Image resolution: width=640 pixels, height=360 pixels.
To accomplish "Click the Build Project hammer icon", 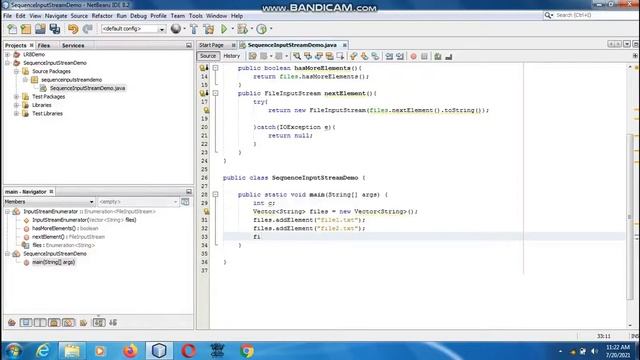I will [x=194, y=29].
